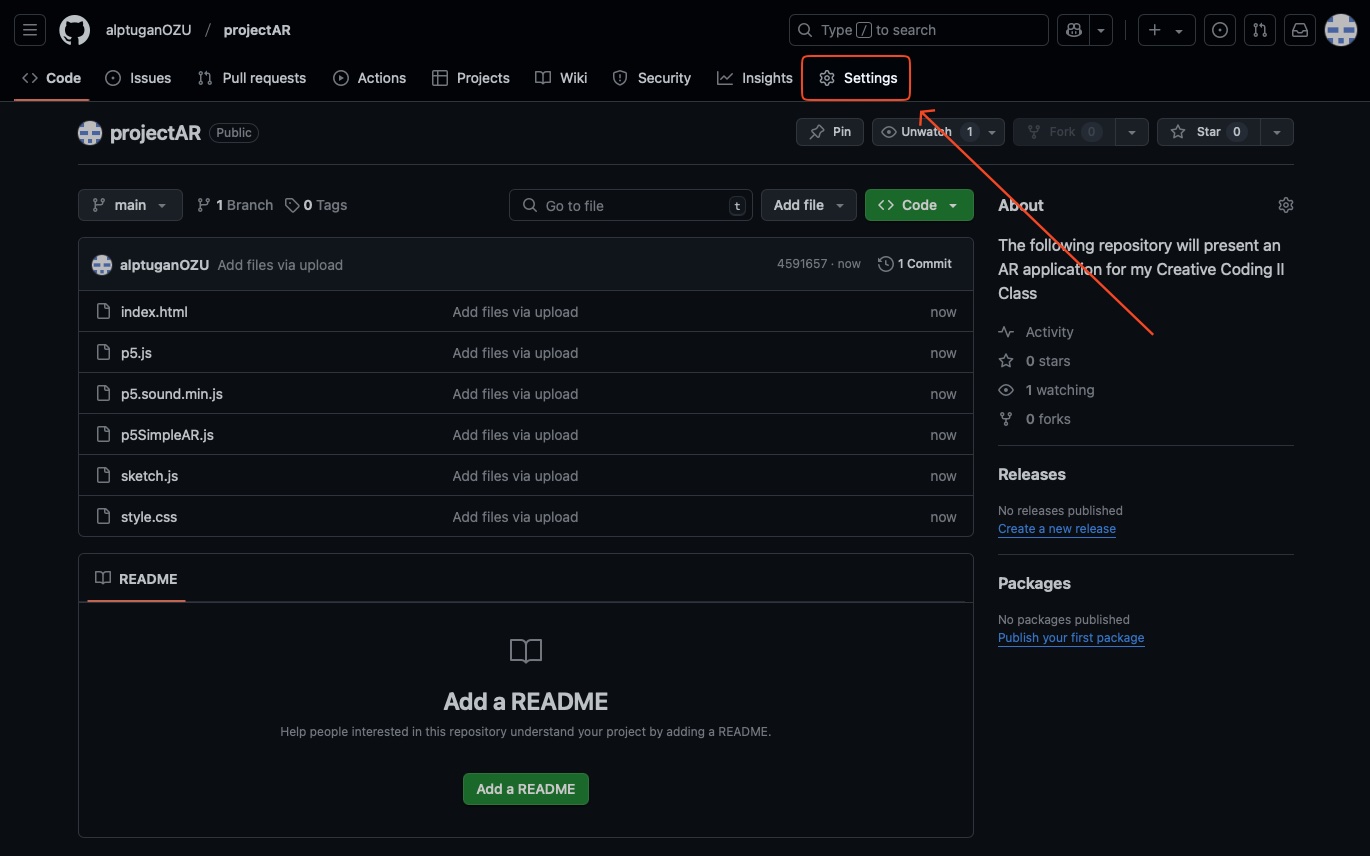This screenshot has width=1370, height=856.
Task: Click the projectAR repository avatar
Action: tap(90, 132)
